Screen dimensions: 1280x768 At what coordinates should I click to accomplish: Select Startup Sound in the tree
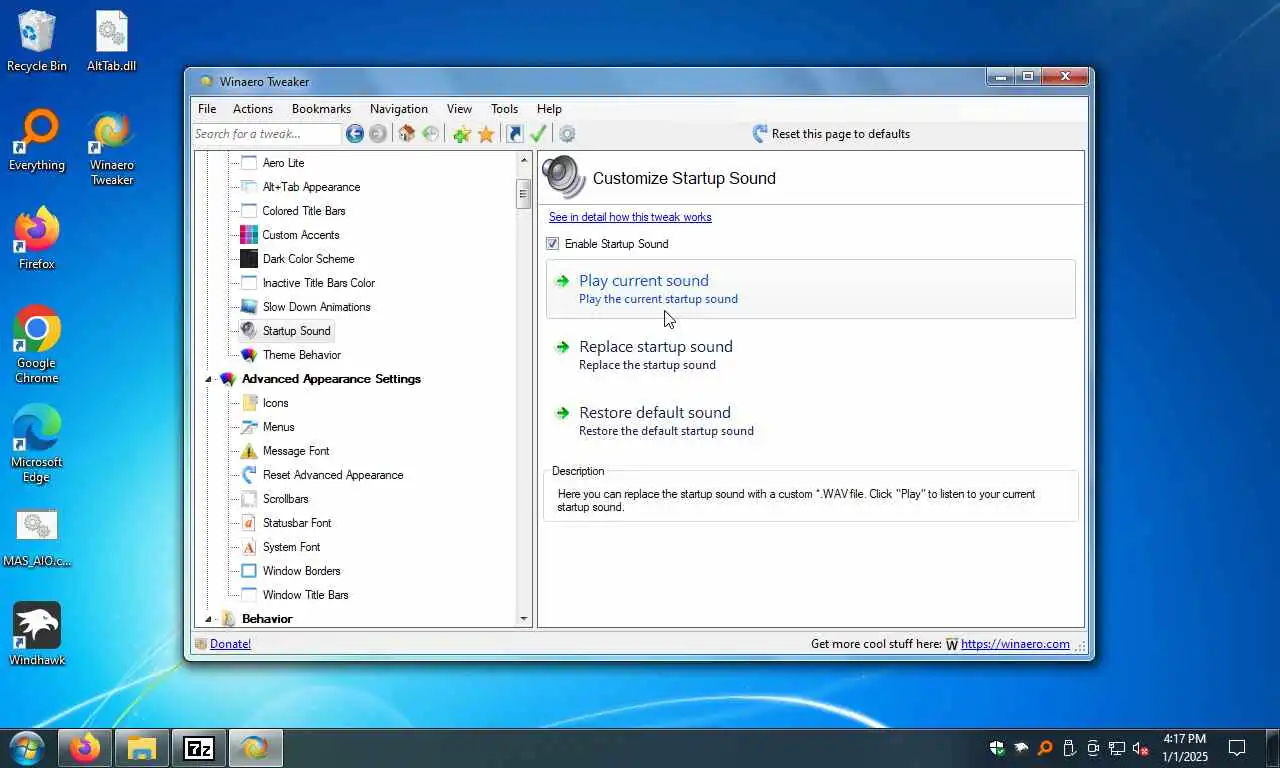[296, 331]
